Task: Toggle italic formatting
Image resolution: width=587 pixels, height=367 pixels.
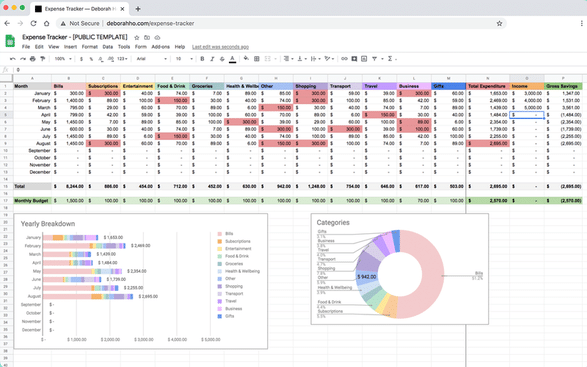Action: [212, 59]
